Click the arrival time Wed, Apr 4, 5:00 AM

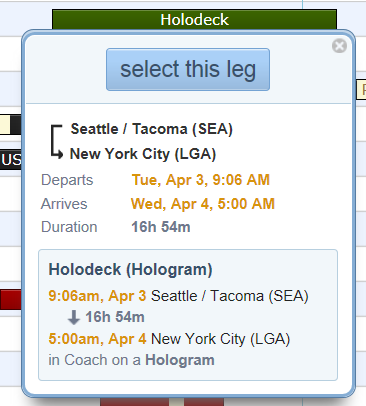pyautogui.click(x=203, y=204)
